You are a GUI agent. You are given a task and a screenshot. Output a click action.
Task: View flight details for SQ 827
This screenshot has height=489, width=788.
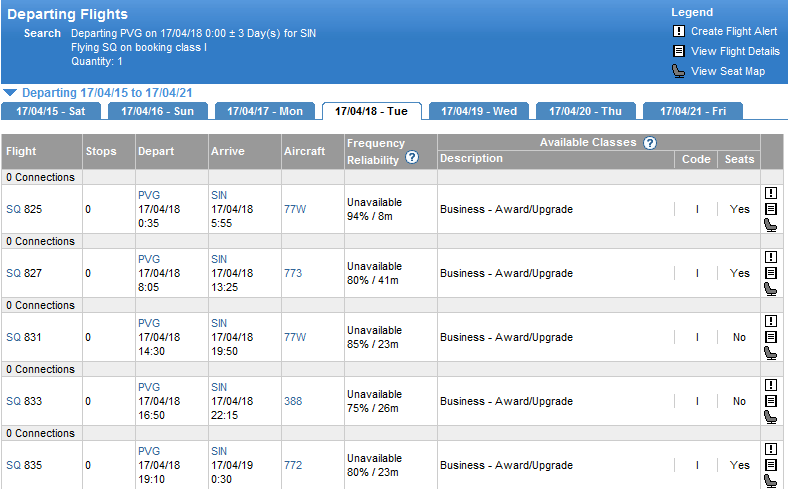pyautogui.click(x=771, y=273)
